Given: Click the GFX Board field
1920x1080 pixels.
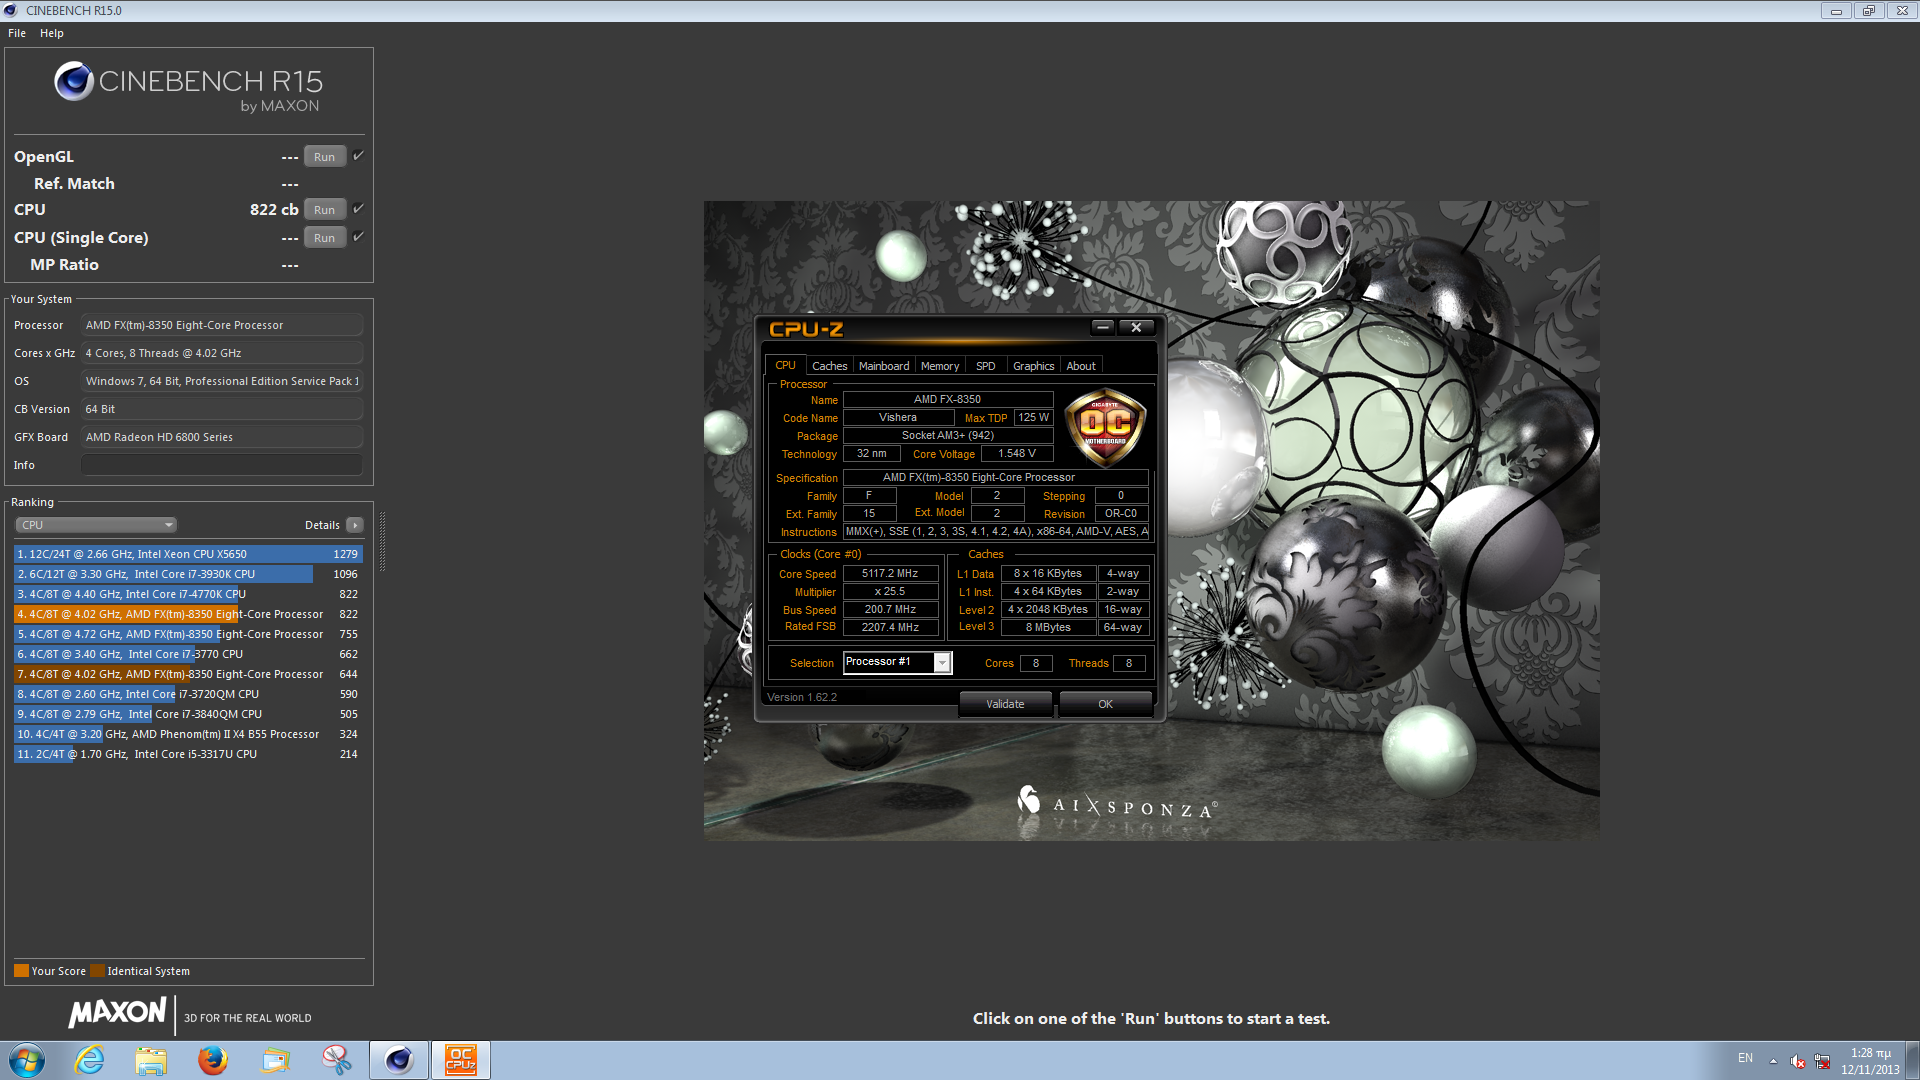Looking at the screenshot, I should coord(222,437).
